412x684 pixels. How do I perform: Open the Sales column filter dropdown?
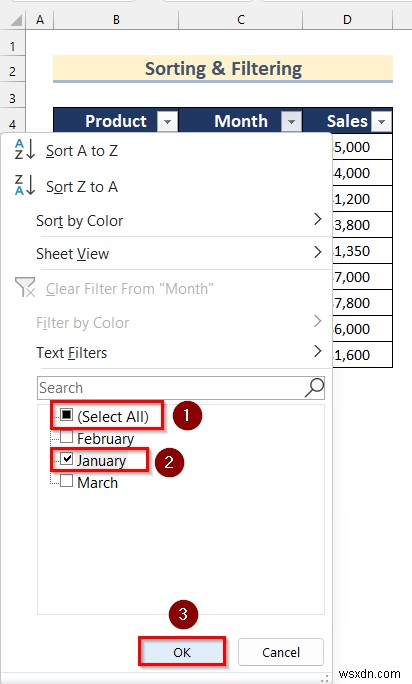click(381, 121)
